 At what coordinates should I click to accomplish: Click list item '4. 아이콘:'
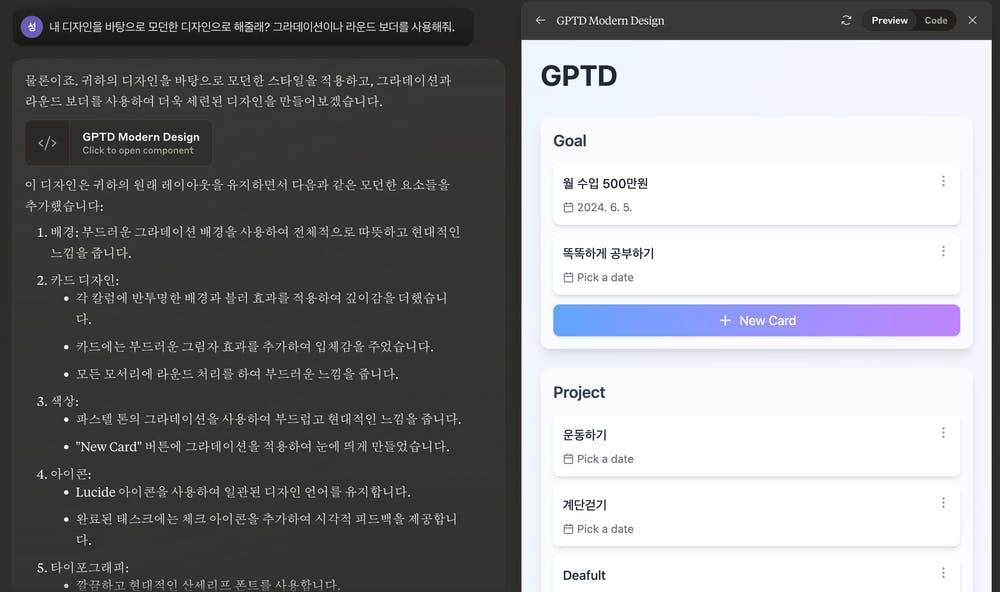[64, 474]
